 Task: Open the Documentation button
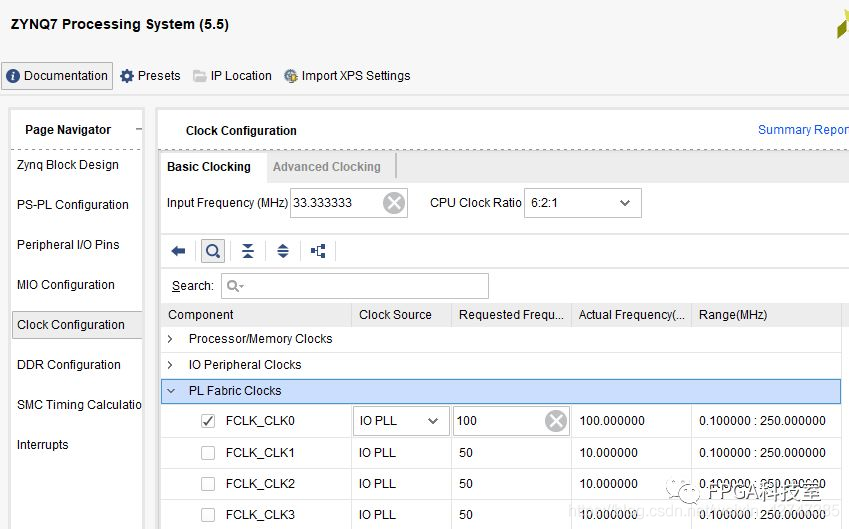[x=57, y=76]
